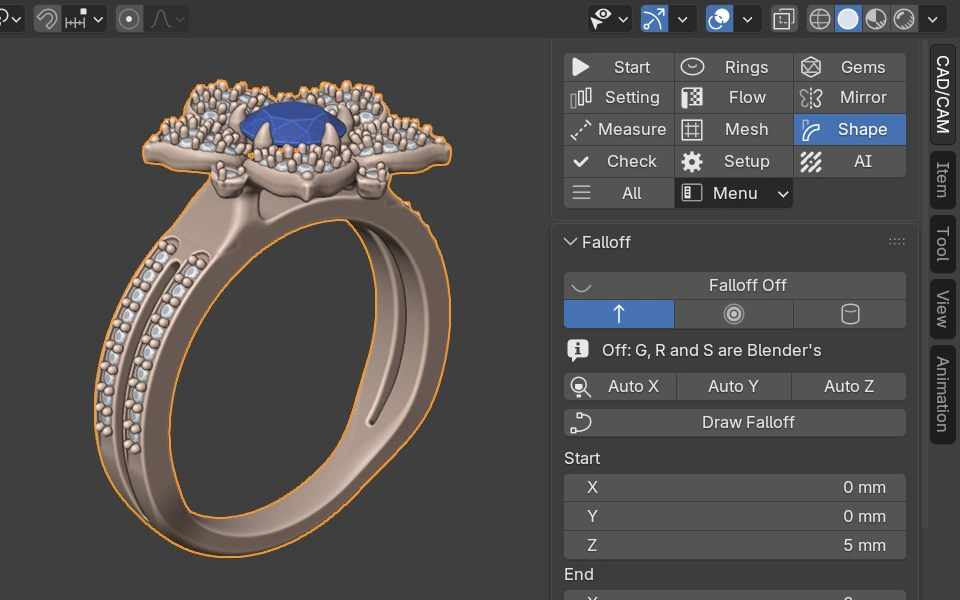The image size is (960, 600).
Task: Show All categories
Action: (618, 193)
